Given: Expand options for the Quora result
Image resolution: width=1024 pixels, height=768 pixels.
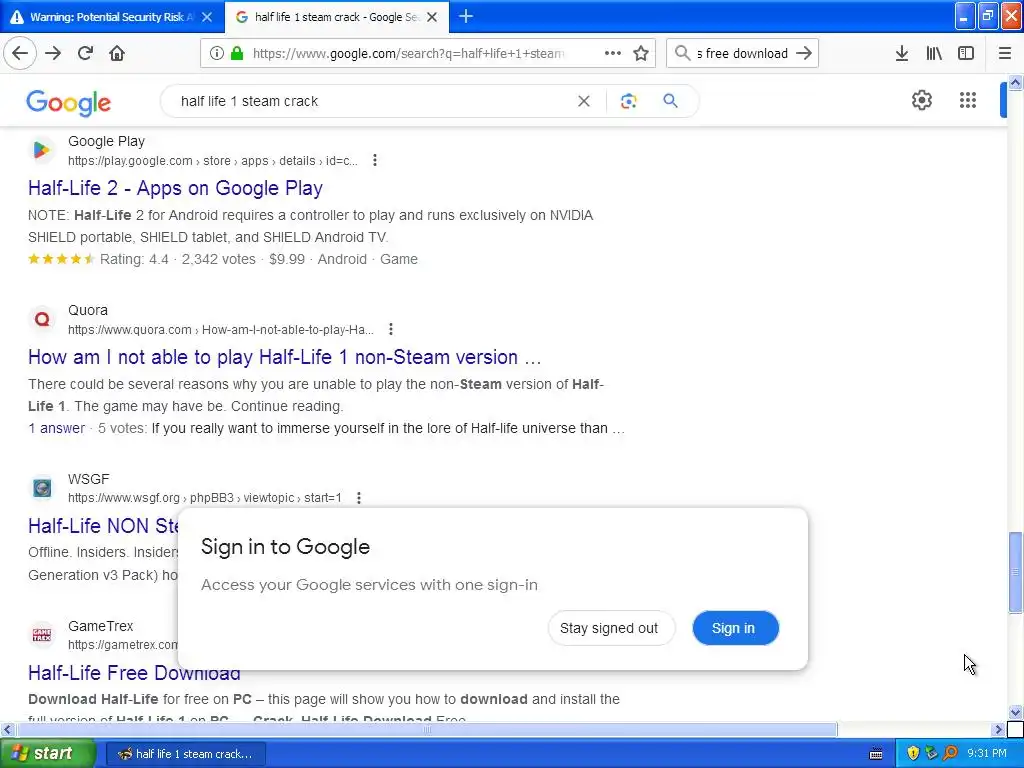Looking at the screenshot, I should [x=391, y=329].
